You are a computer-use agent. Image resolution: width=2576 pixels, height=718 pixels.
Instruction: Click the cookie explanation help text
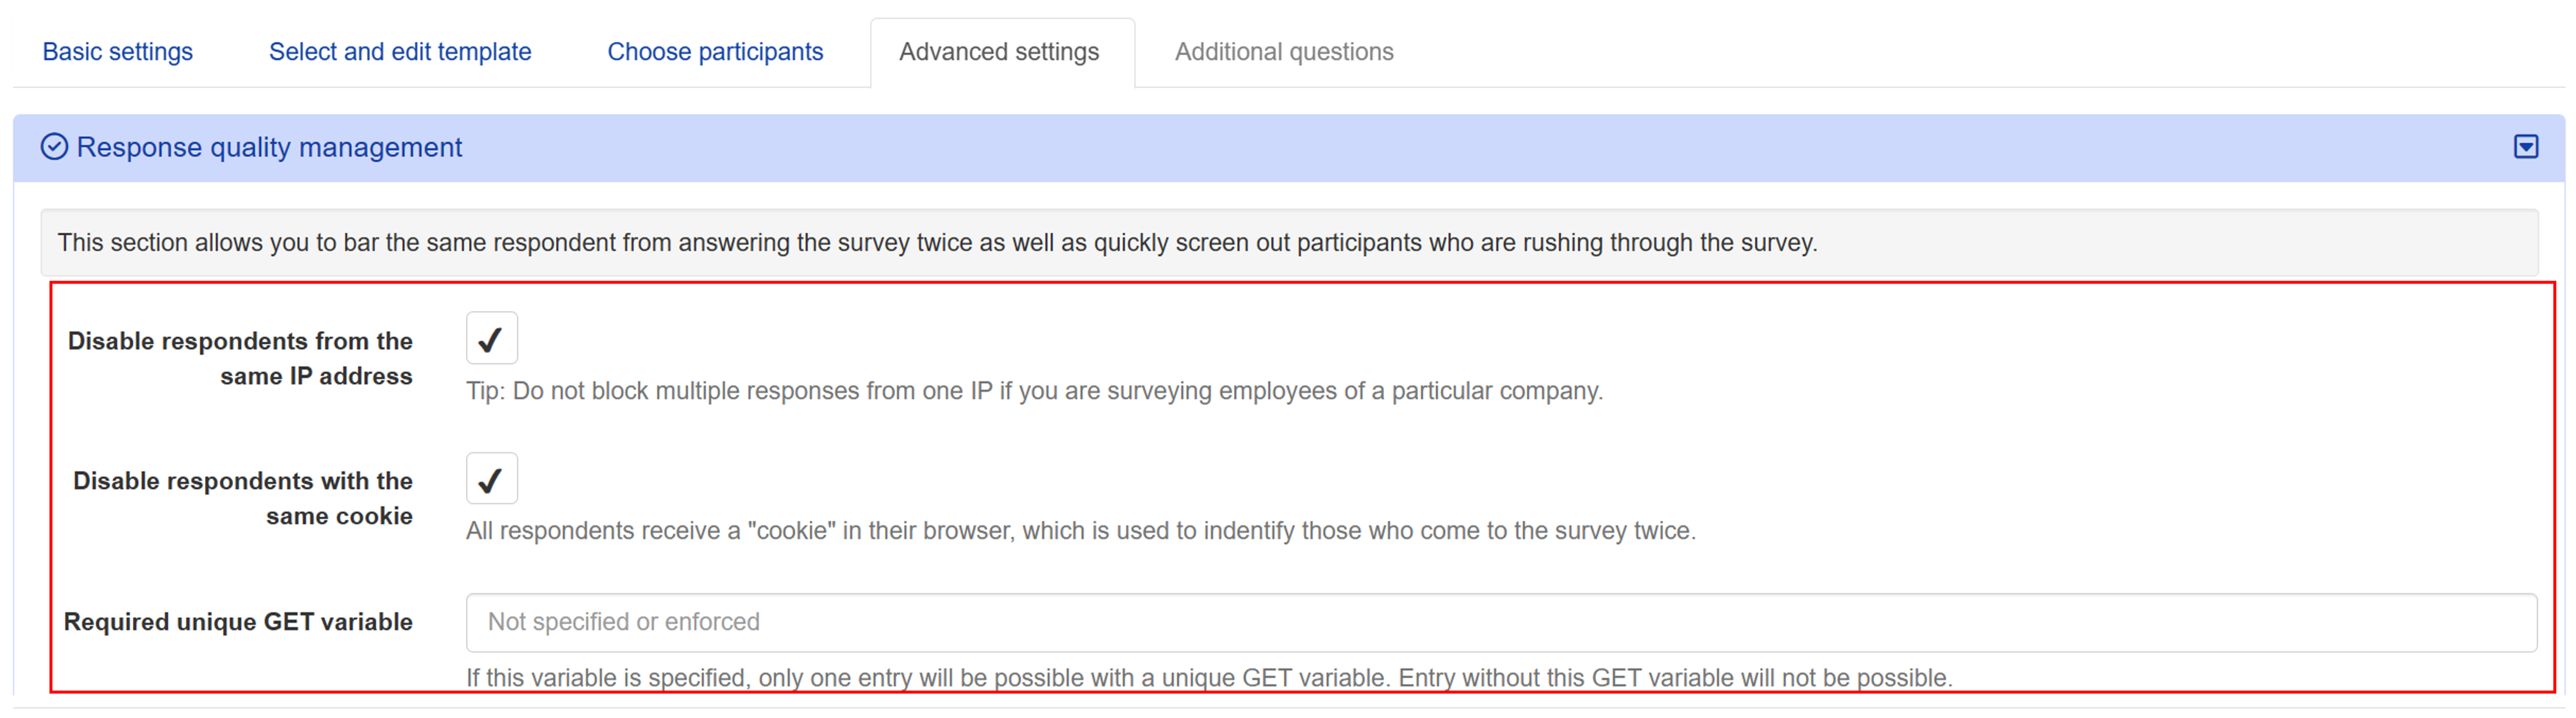(1081, 531)
